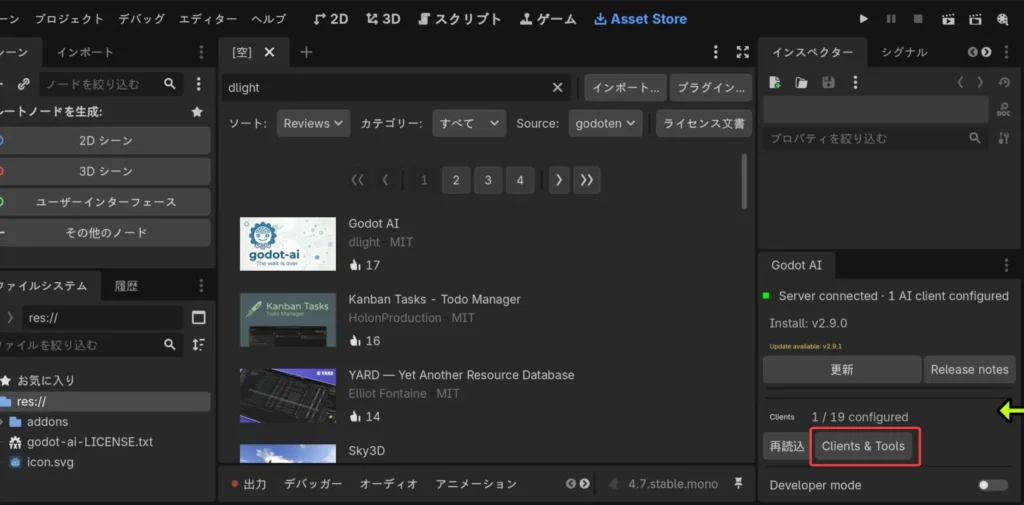Choose その他のノード as root

click(104, 233)
